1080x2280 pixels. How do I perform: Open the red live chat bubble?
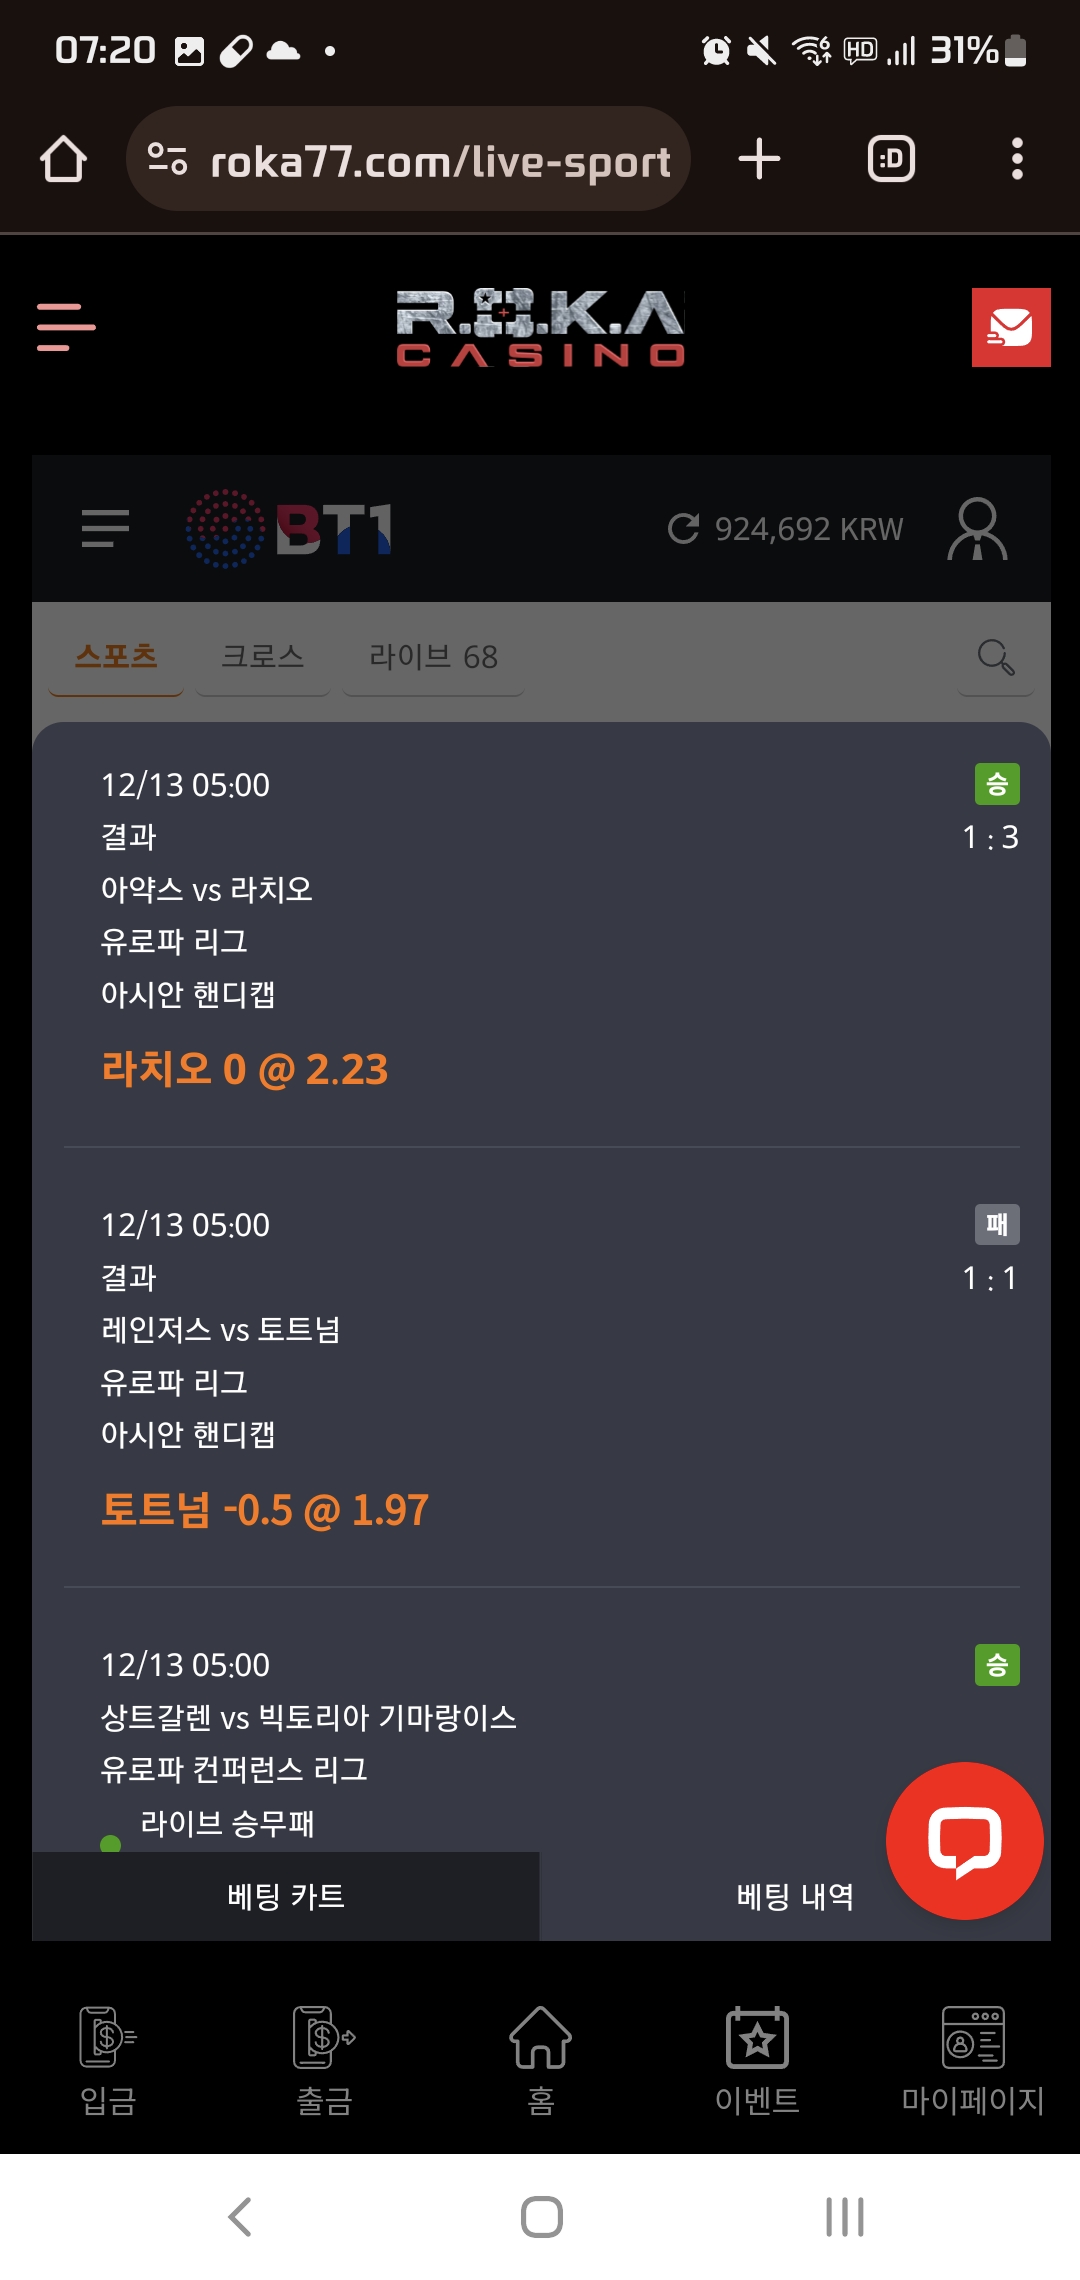click(x=964, y=1840)
